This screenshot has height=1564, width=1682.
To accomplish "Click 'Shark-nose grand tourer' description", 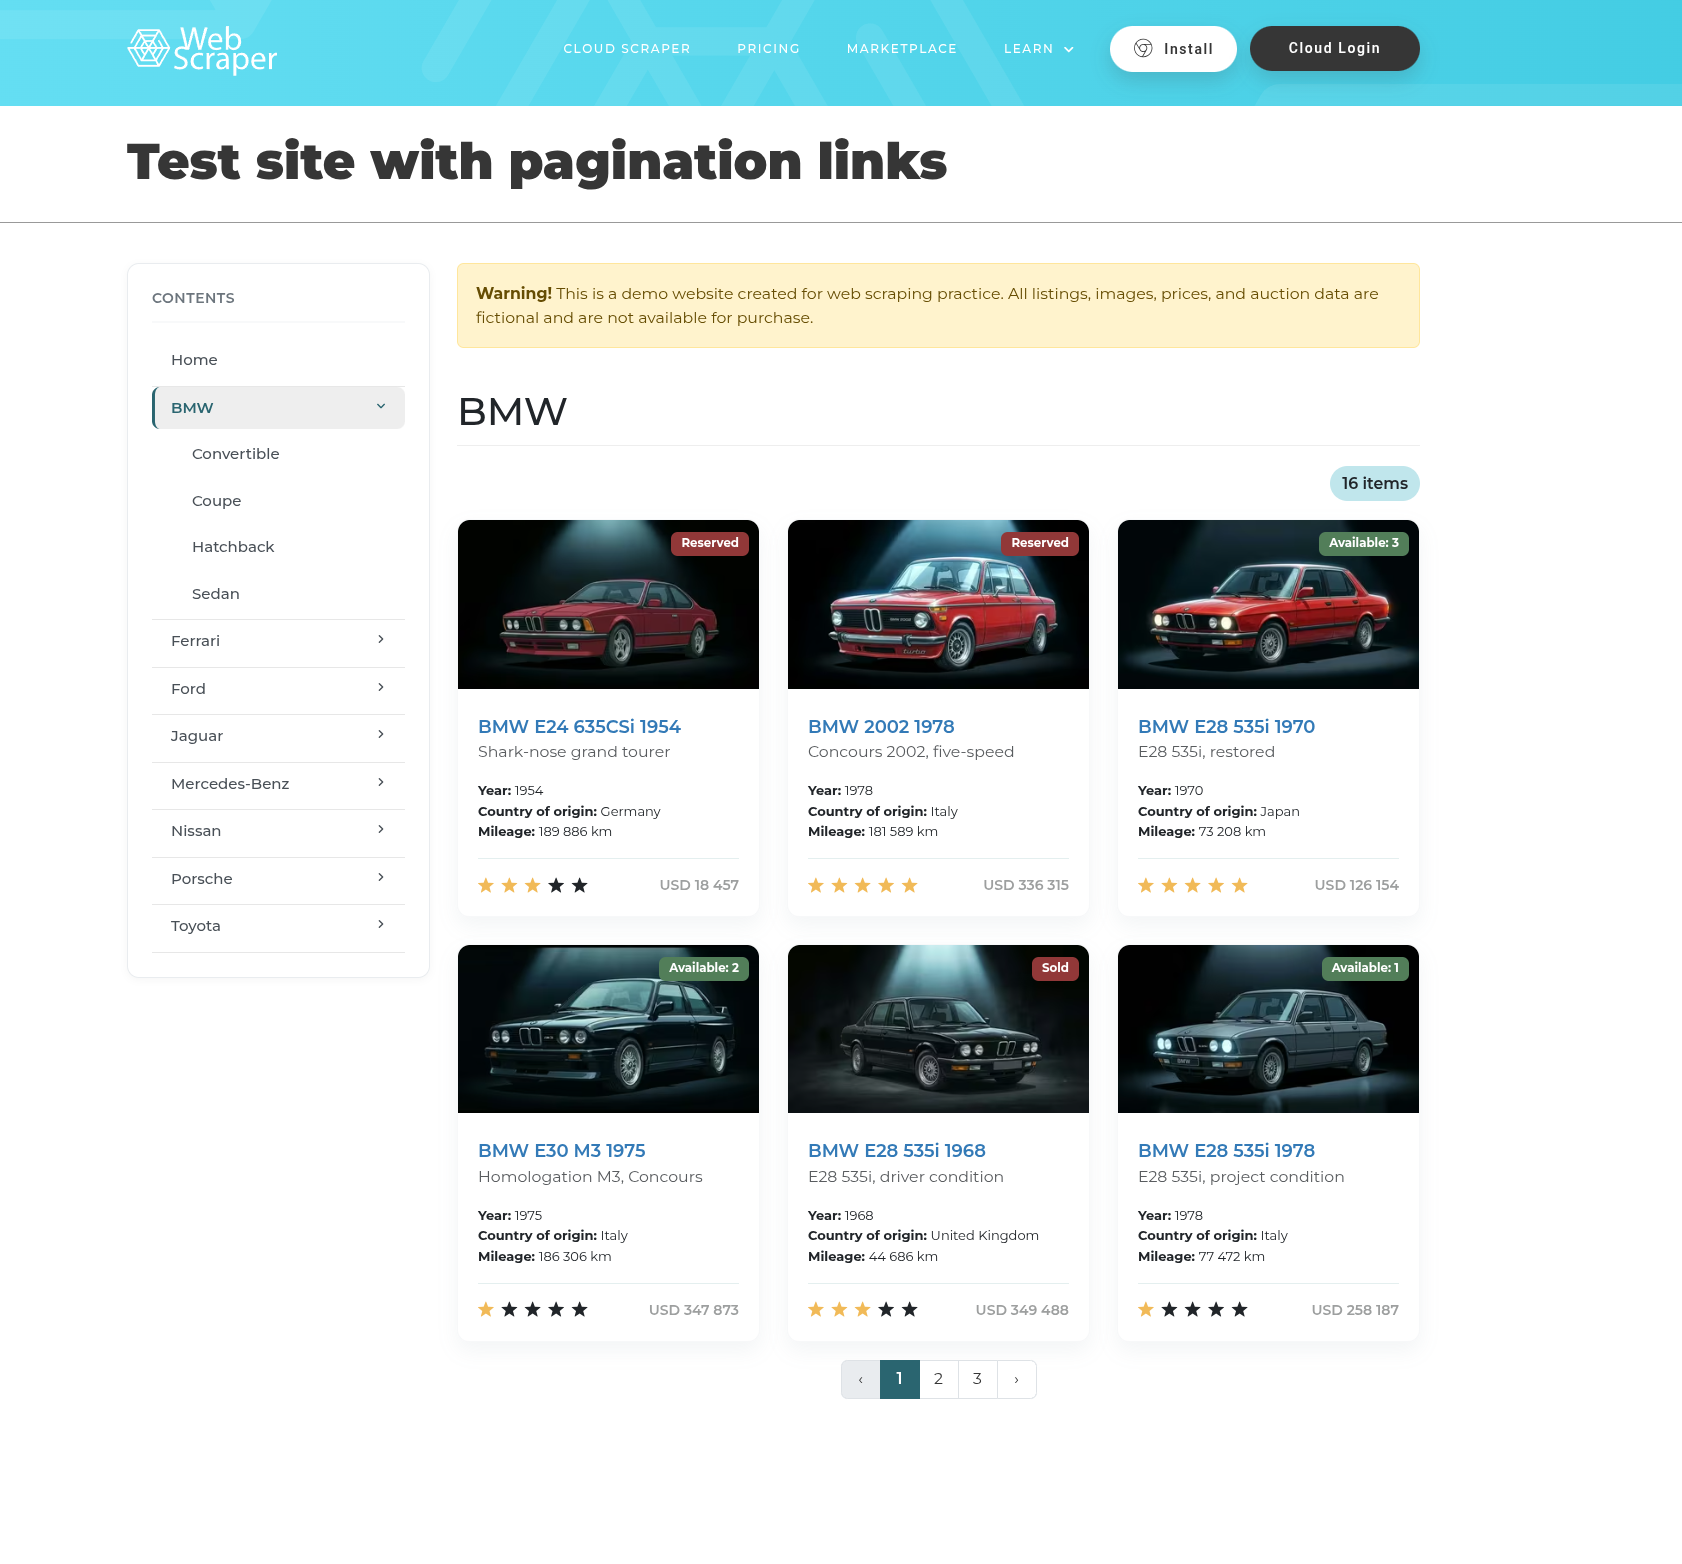I will click(x=574, y=752).
